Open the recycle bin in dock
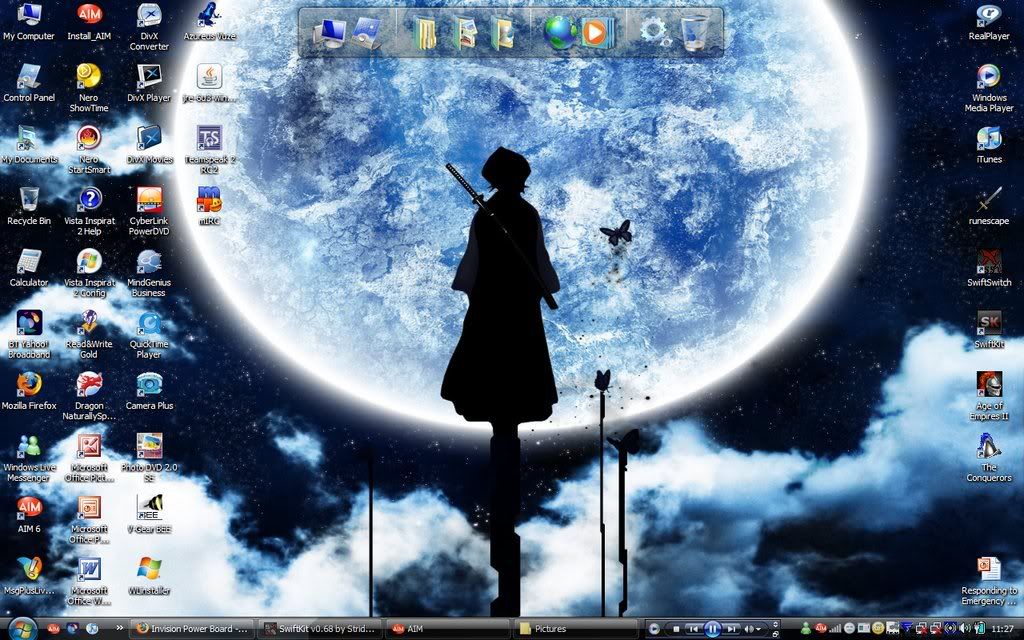Screen dimensions: 1024x640 [696, 33]
